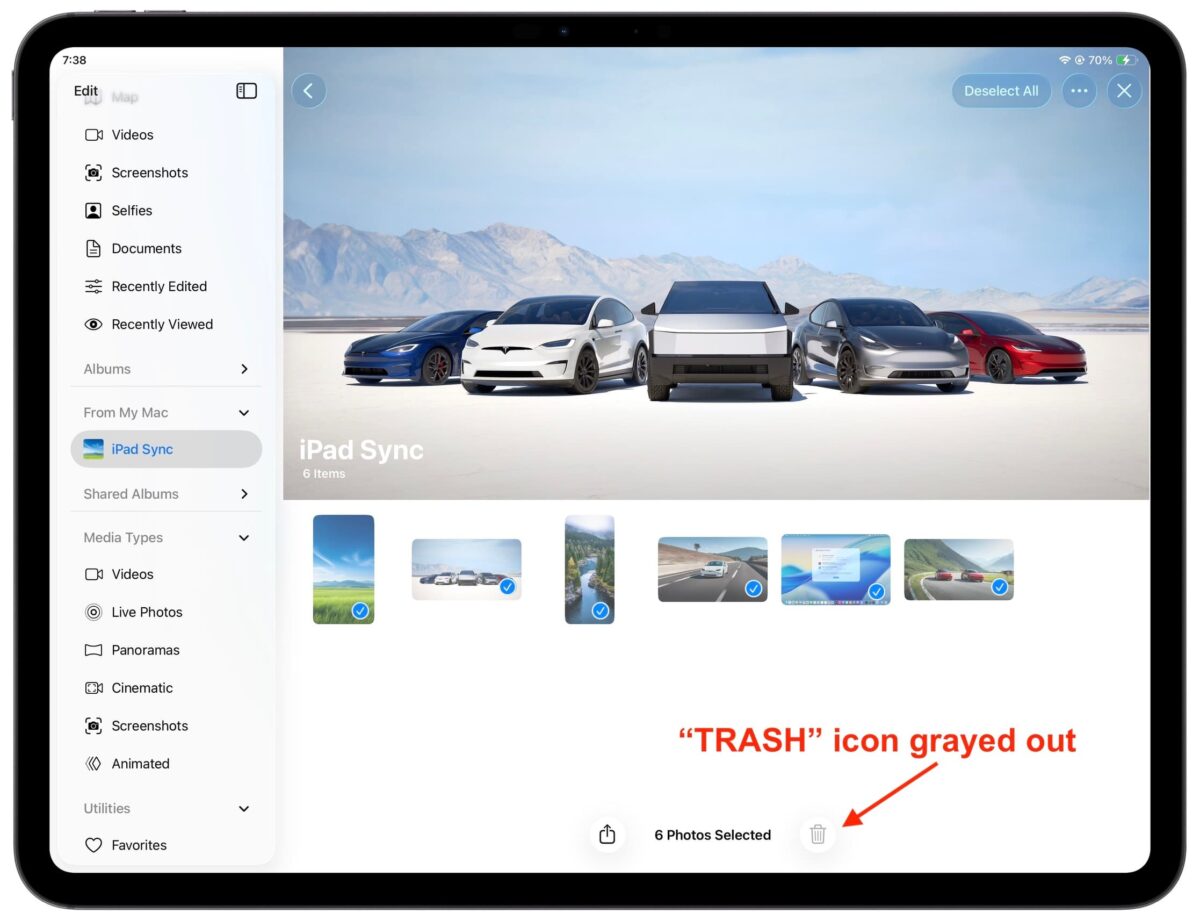Select iPad Sync album in sidebar

click(x=166, y=449)
